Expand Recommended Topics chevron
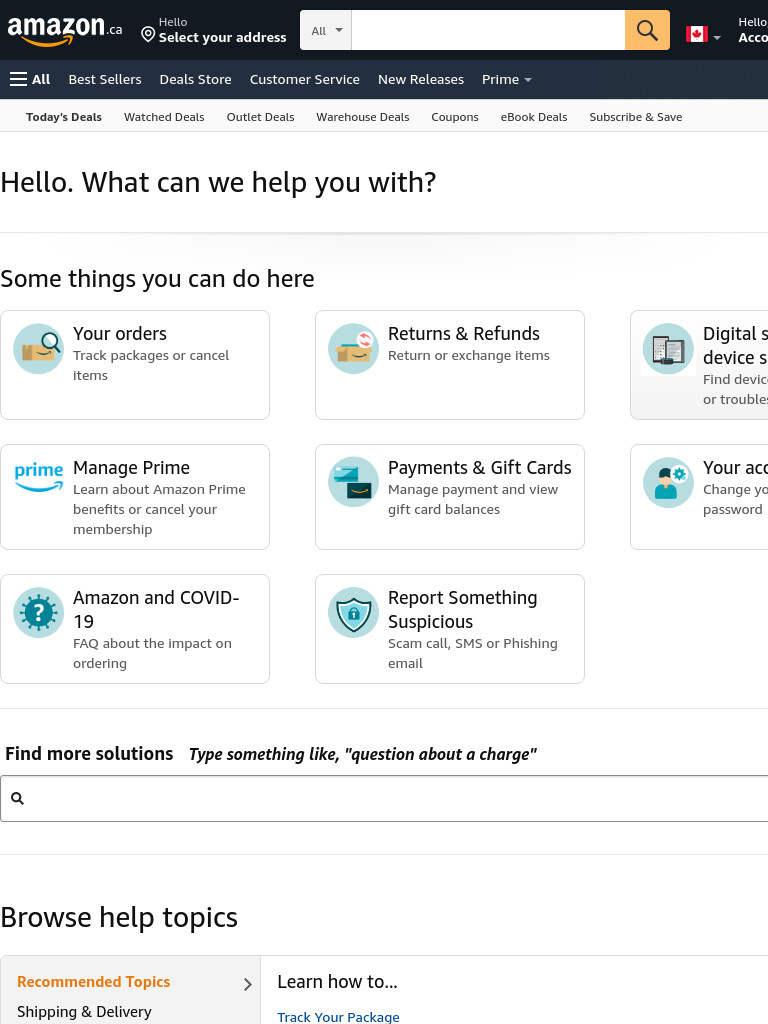 coord(248,984)
